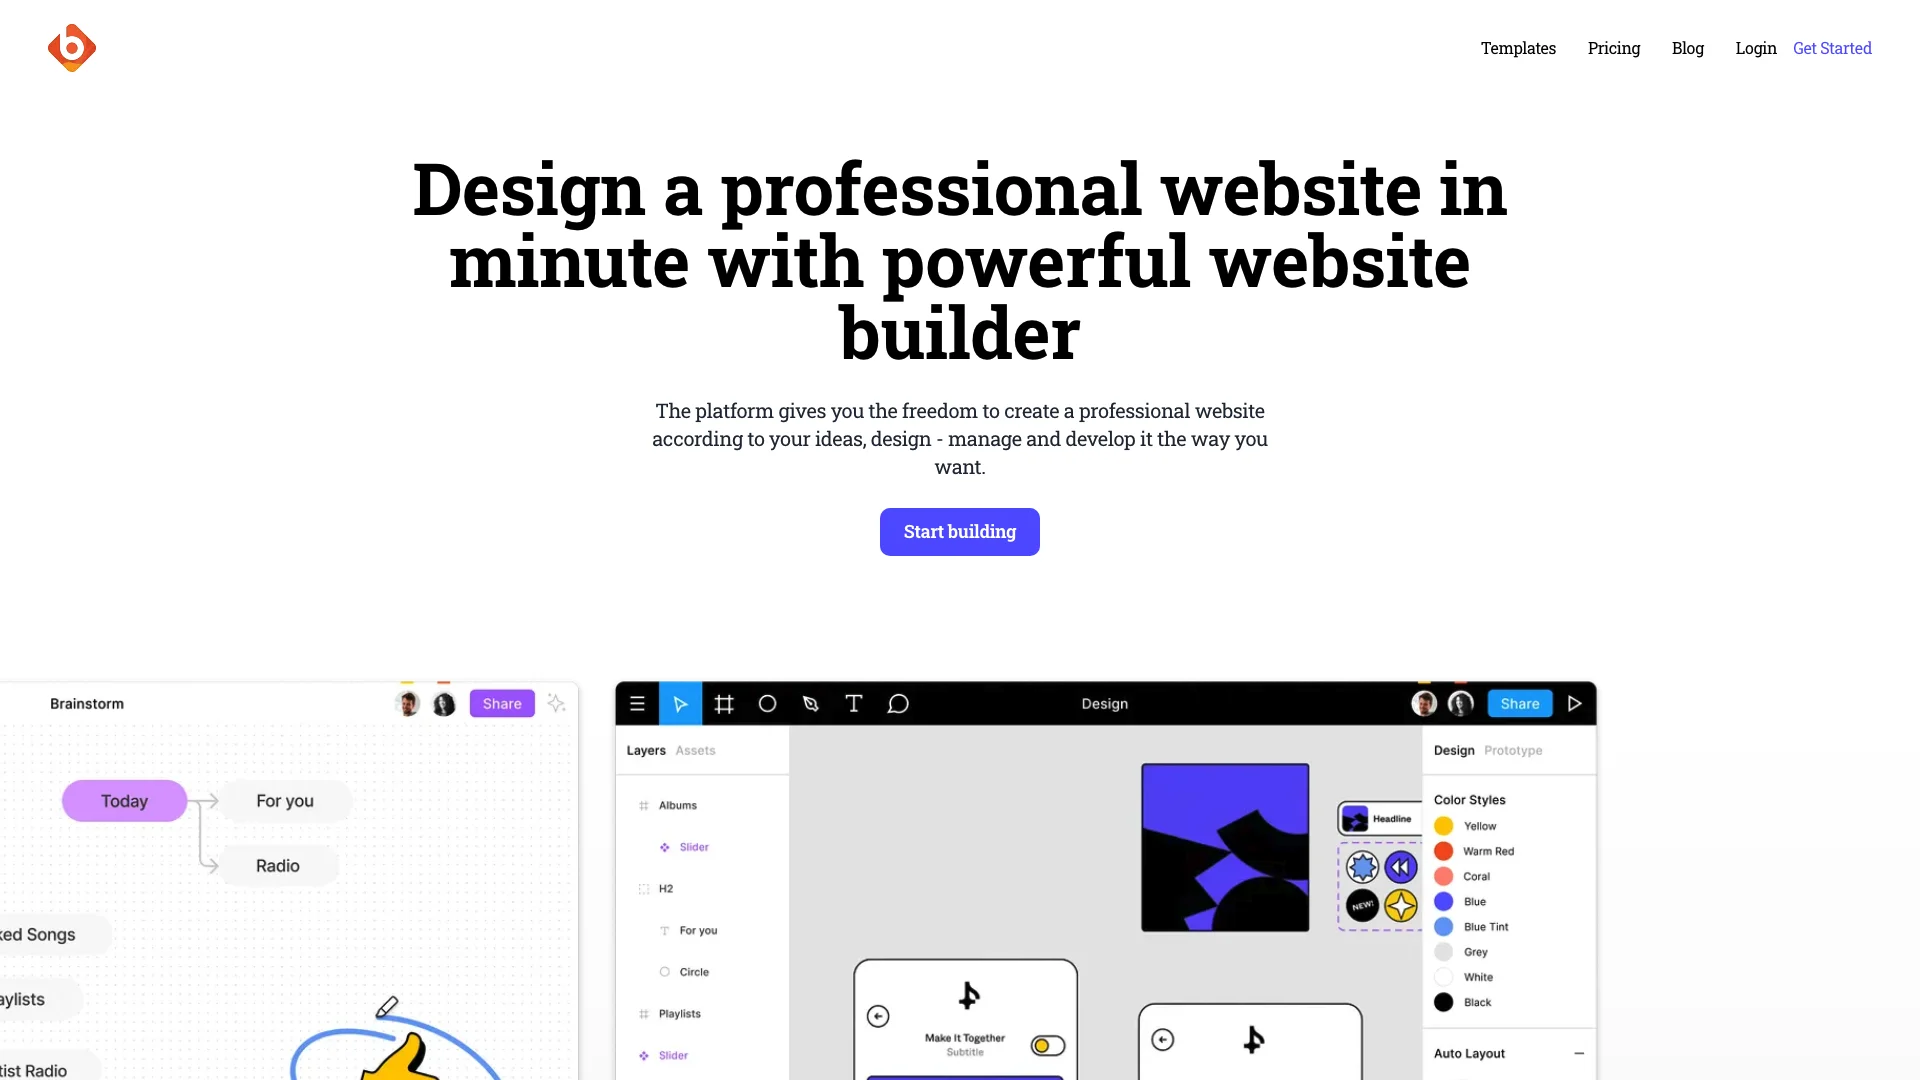Select the Text tool in toolbar

pyautogui.click(x=855, y=703)
